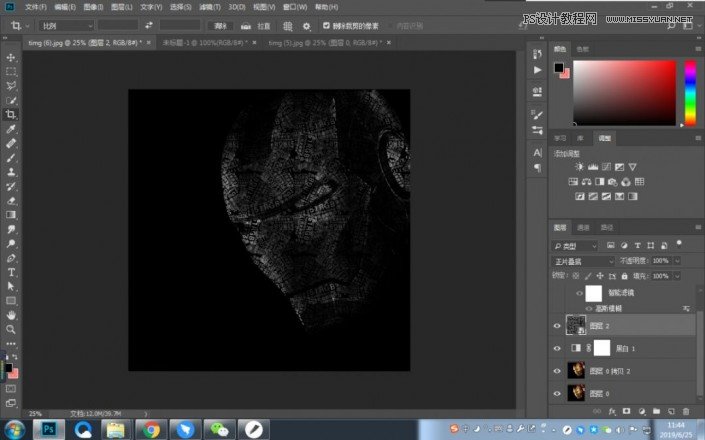Open the 图层(L) menu
Viewport: 705px width, 440px height.
tap(121, 7)
